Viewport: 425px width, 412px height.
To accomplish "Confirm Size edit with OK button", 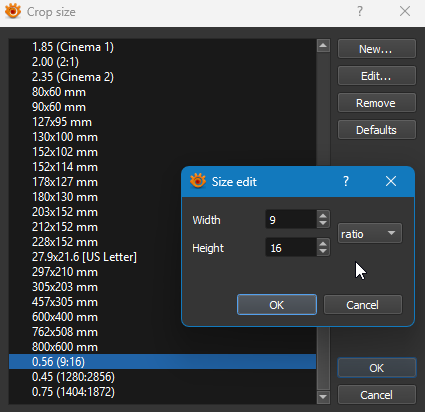I will click(x=277, y=305).
